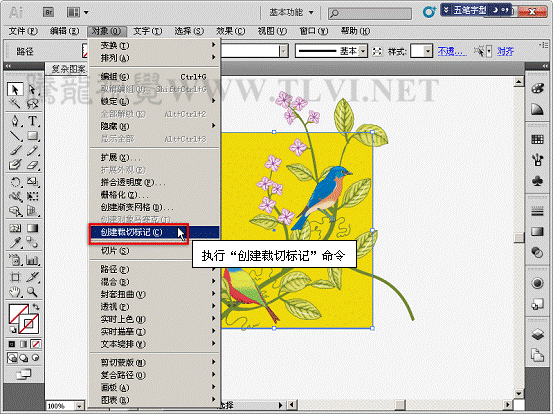Open the zoom level 100% dropdown
The image size is (553, 414).
coord(80,406)
